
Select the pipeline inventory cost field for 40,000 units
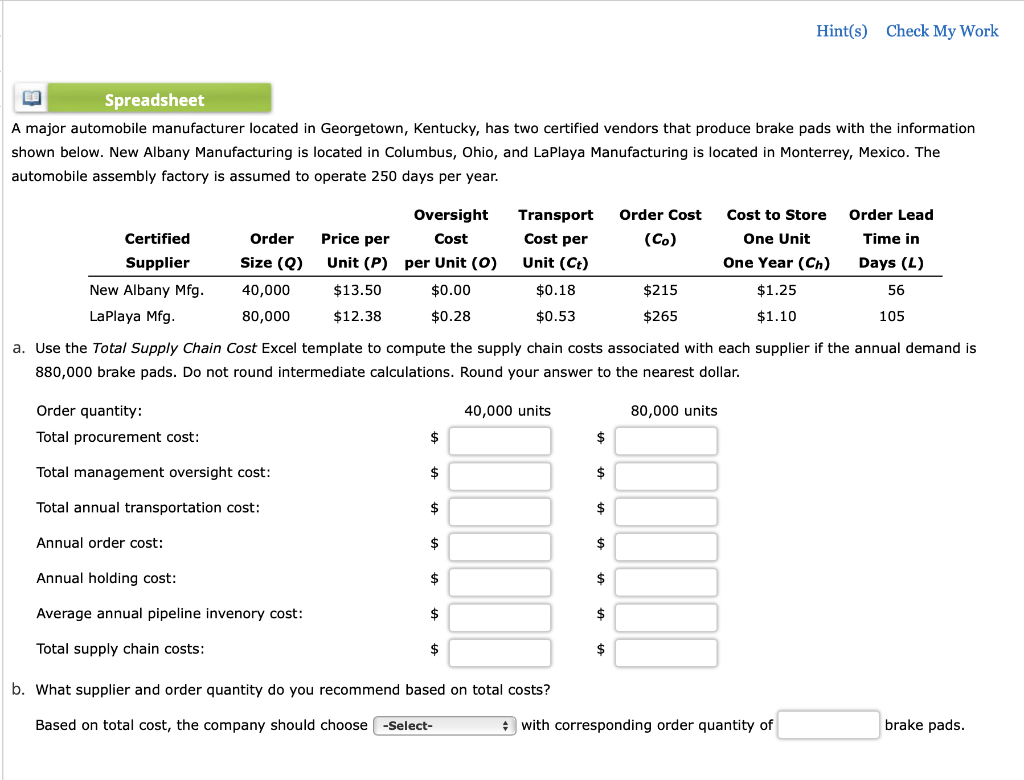click(x=500, y=617)
